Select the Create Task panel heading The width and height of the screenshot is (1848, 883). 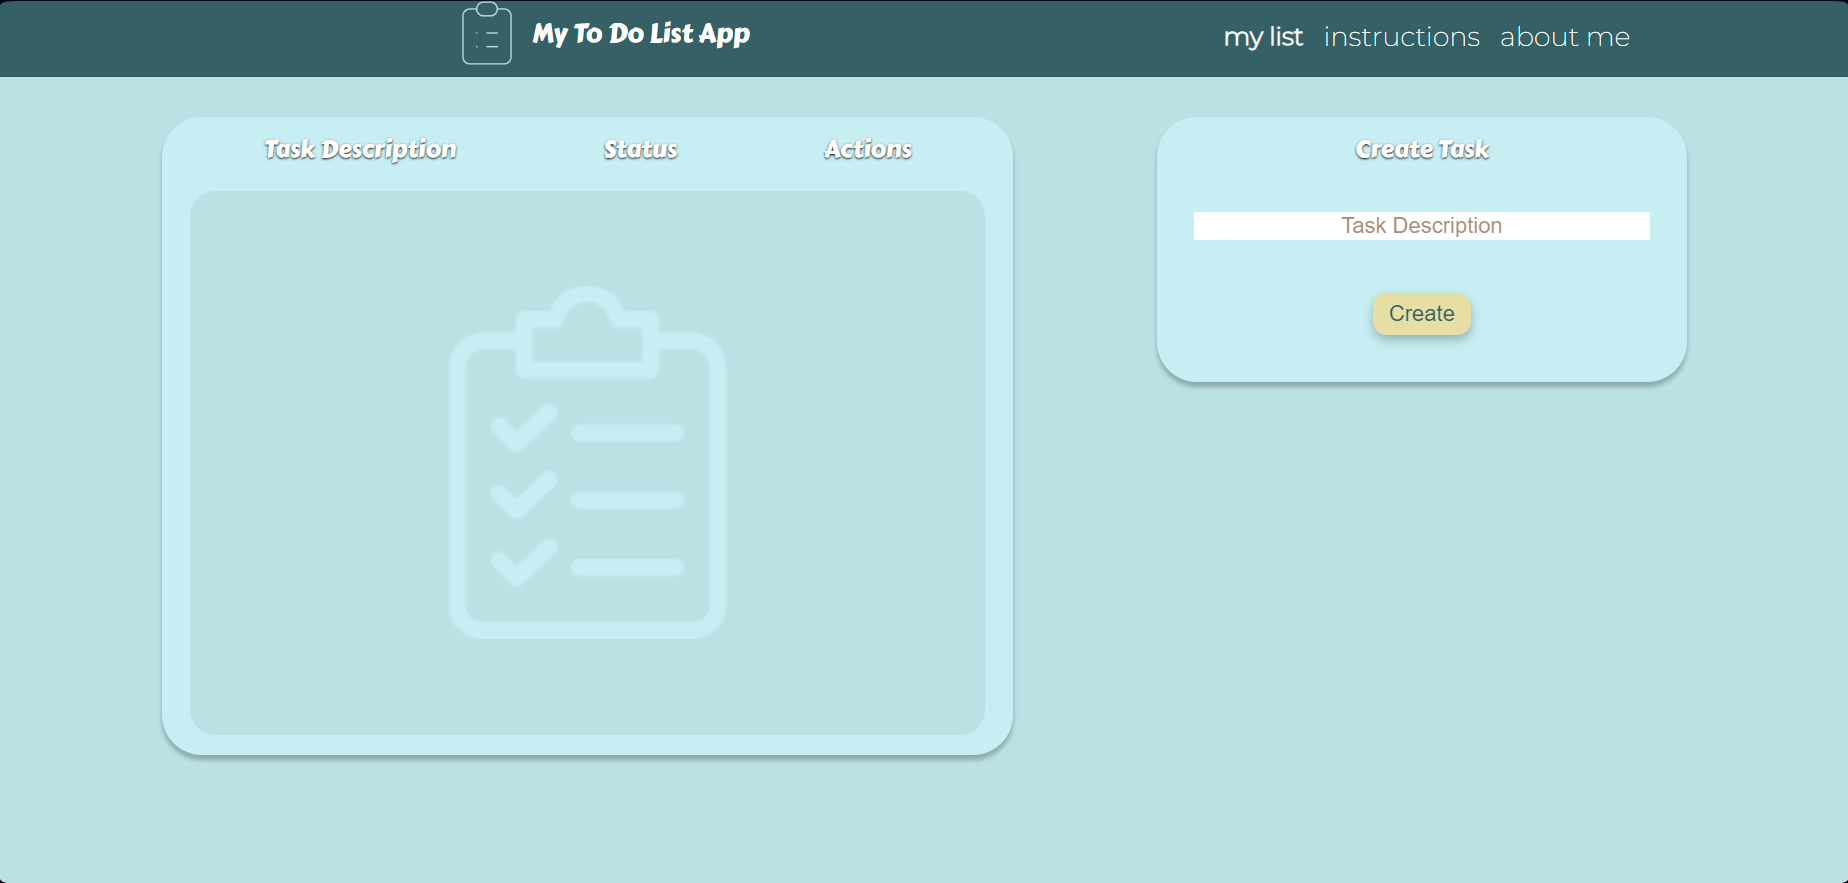coord(1421,149)
